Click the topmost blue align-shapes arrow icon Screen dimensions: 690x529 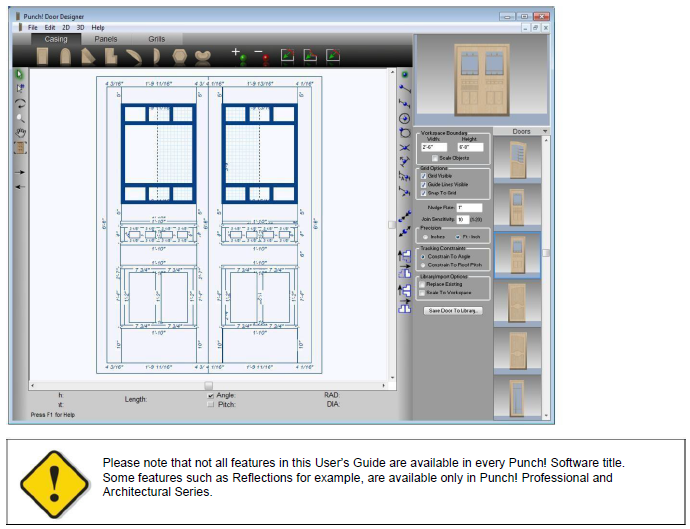pos(404,255)
